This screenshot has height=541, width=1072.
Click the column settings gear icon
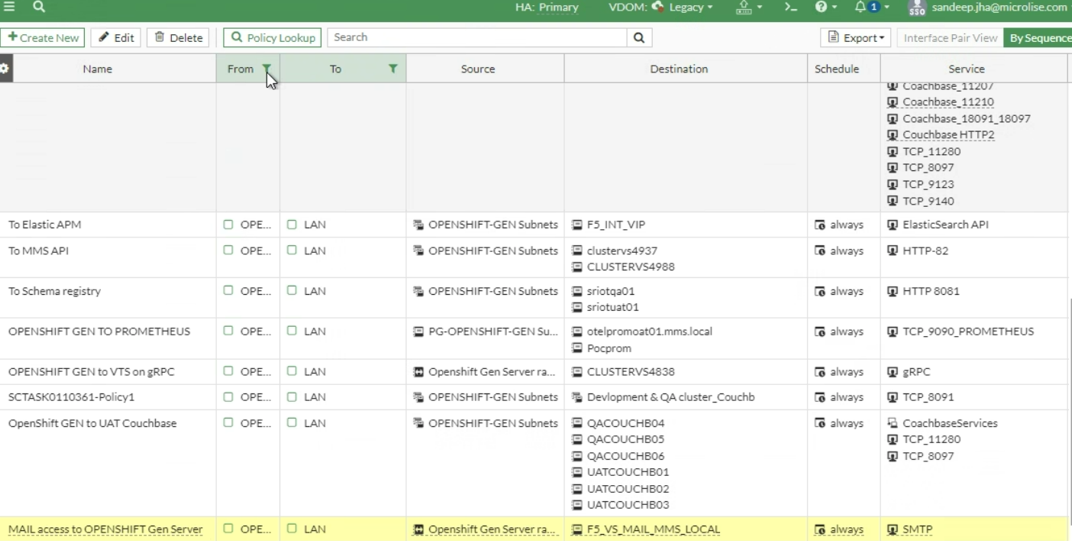pyautogui.click(x=5, y=69)
